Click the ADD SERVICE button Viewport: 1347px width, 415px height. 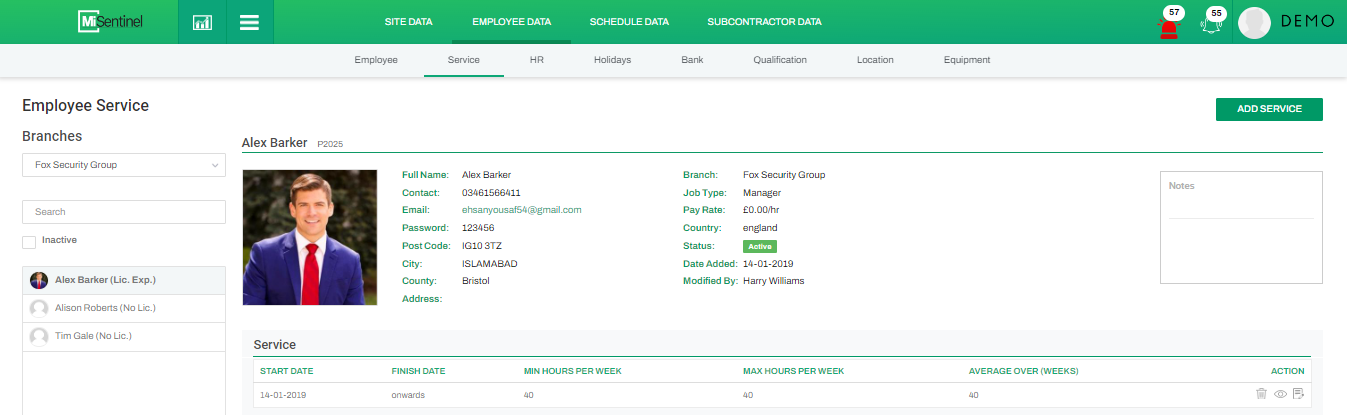(1269, 109)
